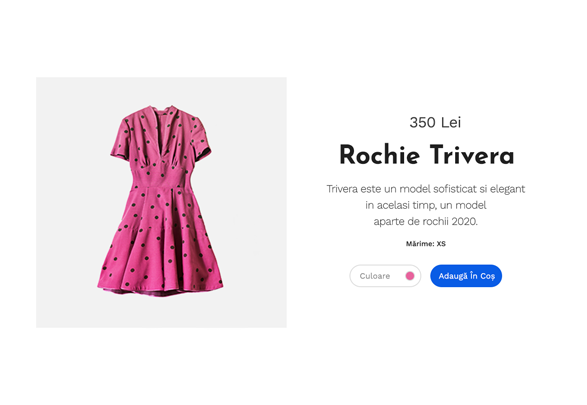Open the Culoare color dropdown
Screen dimensions: 587x405
coord(385,276)
